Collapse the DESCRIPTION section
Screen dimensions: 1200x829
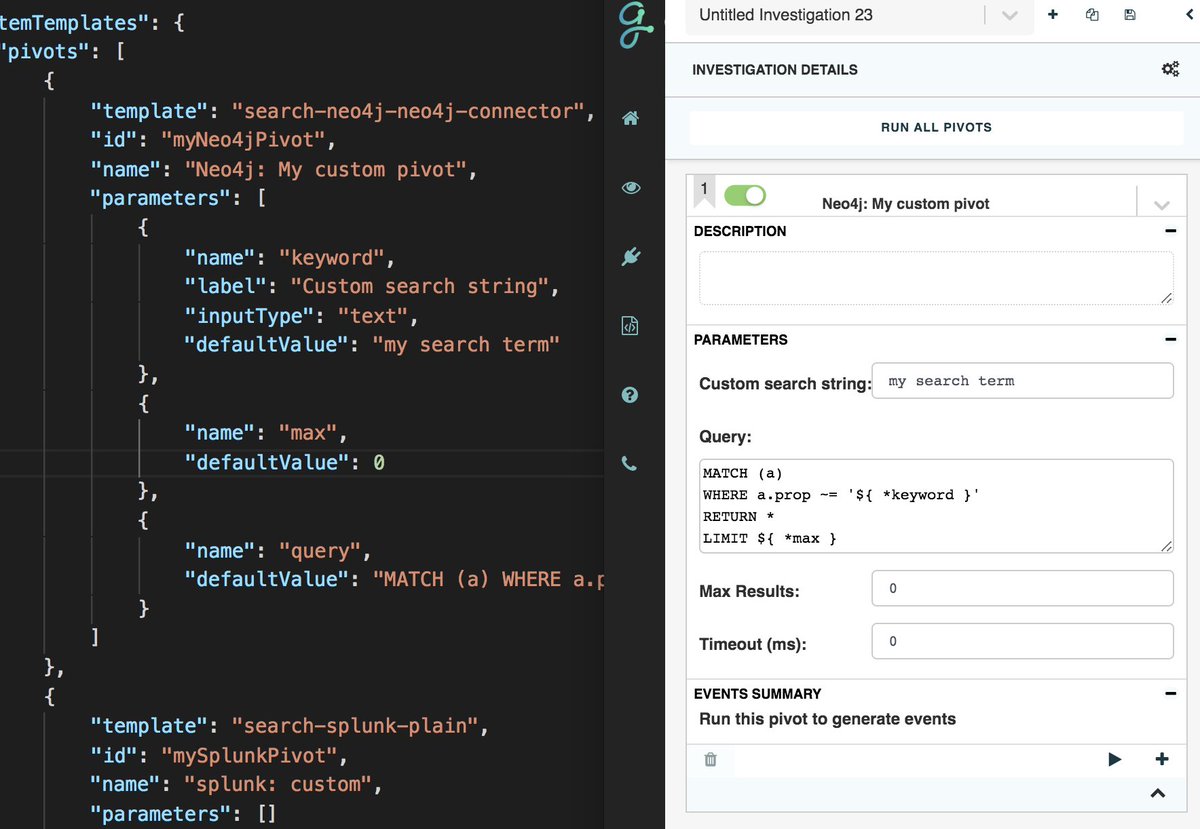[x=1169, y=230]
